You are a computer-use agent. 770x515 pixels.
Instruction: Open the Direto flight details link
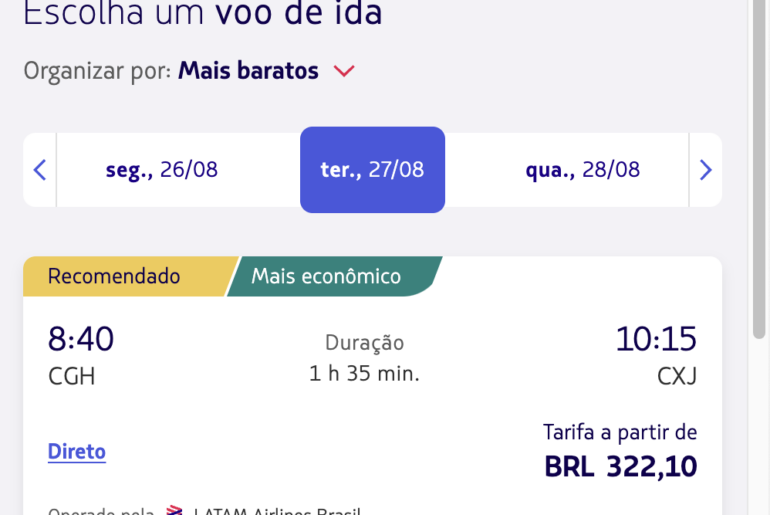[77, 452]
